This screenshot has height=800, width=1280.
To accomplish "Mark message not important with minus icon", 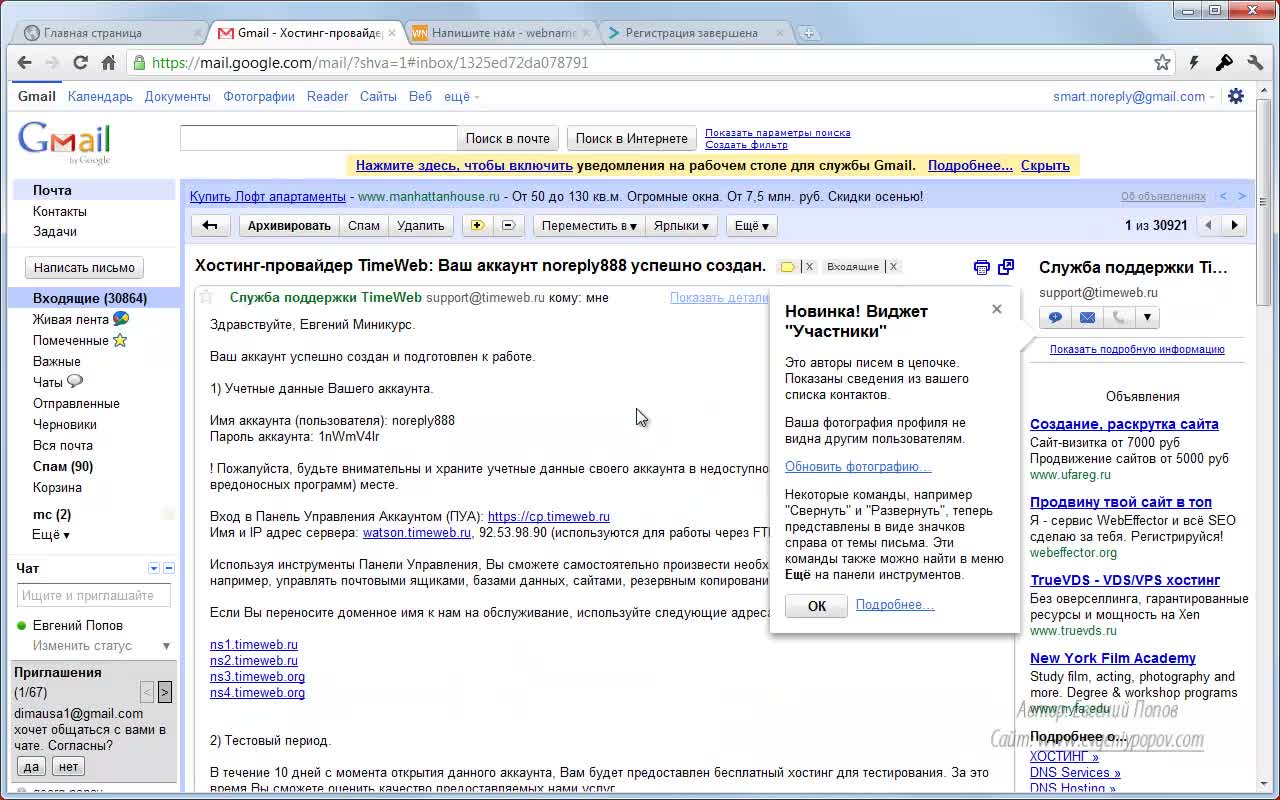I will pos(508,226).
